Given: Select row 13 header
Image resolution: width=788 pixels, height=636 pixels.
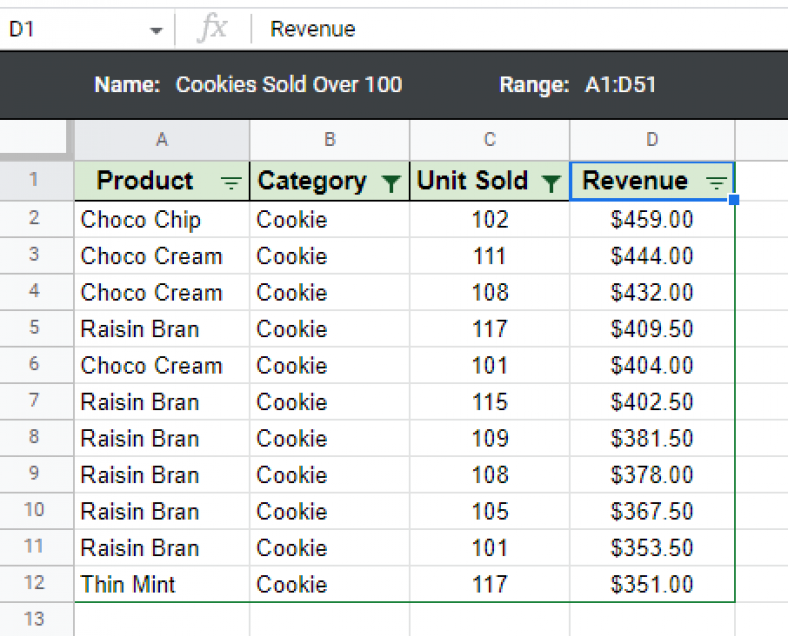Looking at the screenshot, I should (34, 619).
